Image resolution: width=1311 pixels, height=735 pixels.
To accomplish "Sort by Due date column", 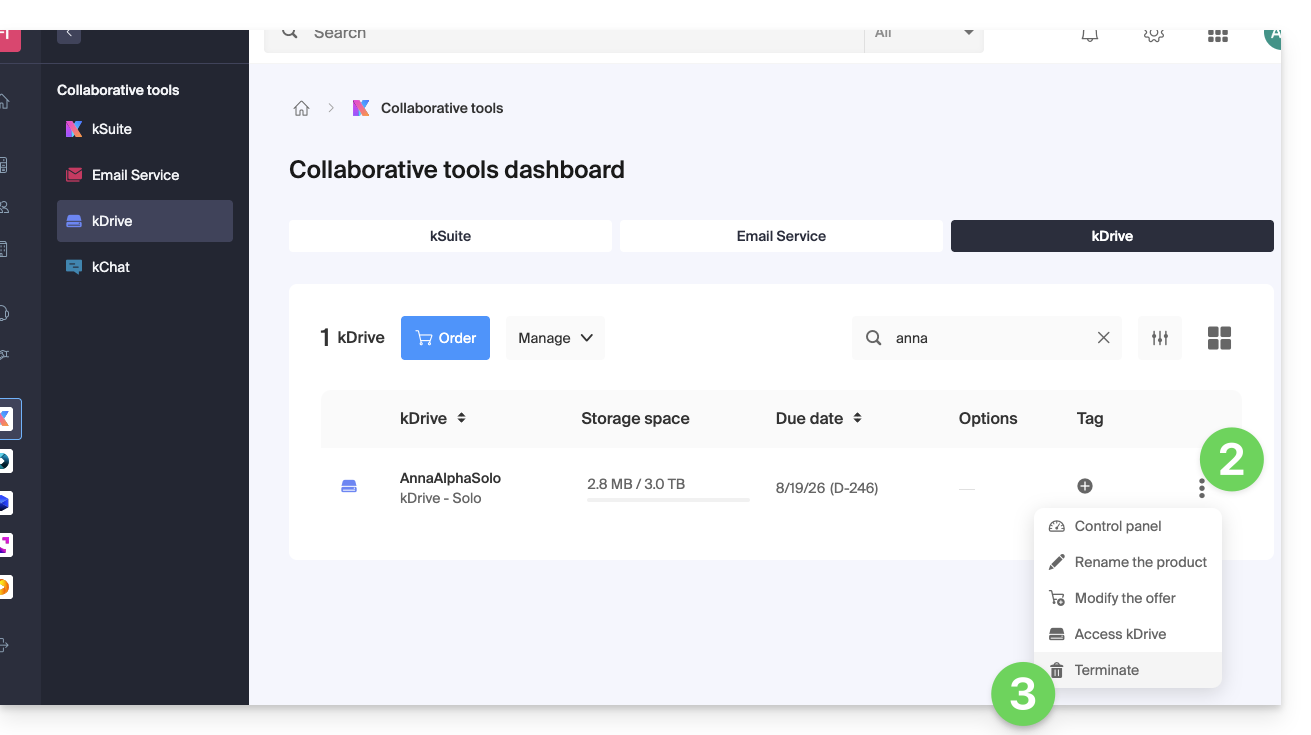I will 857,418.
